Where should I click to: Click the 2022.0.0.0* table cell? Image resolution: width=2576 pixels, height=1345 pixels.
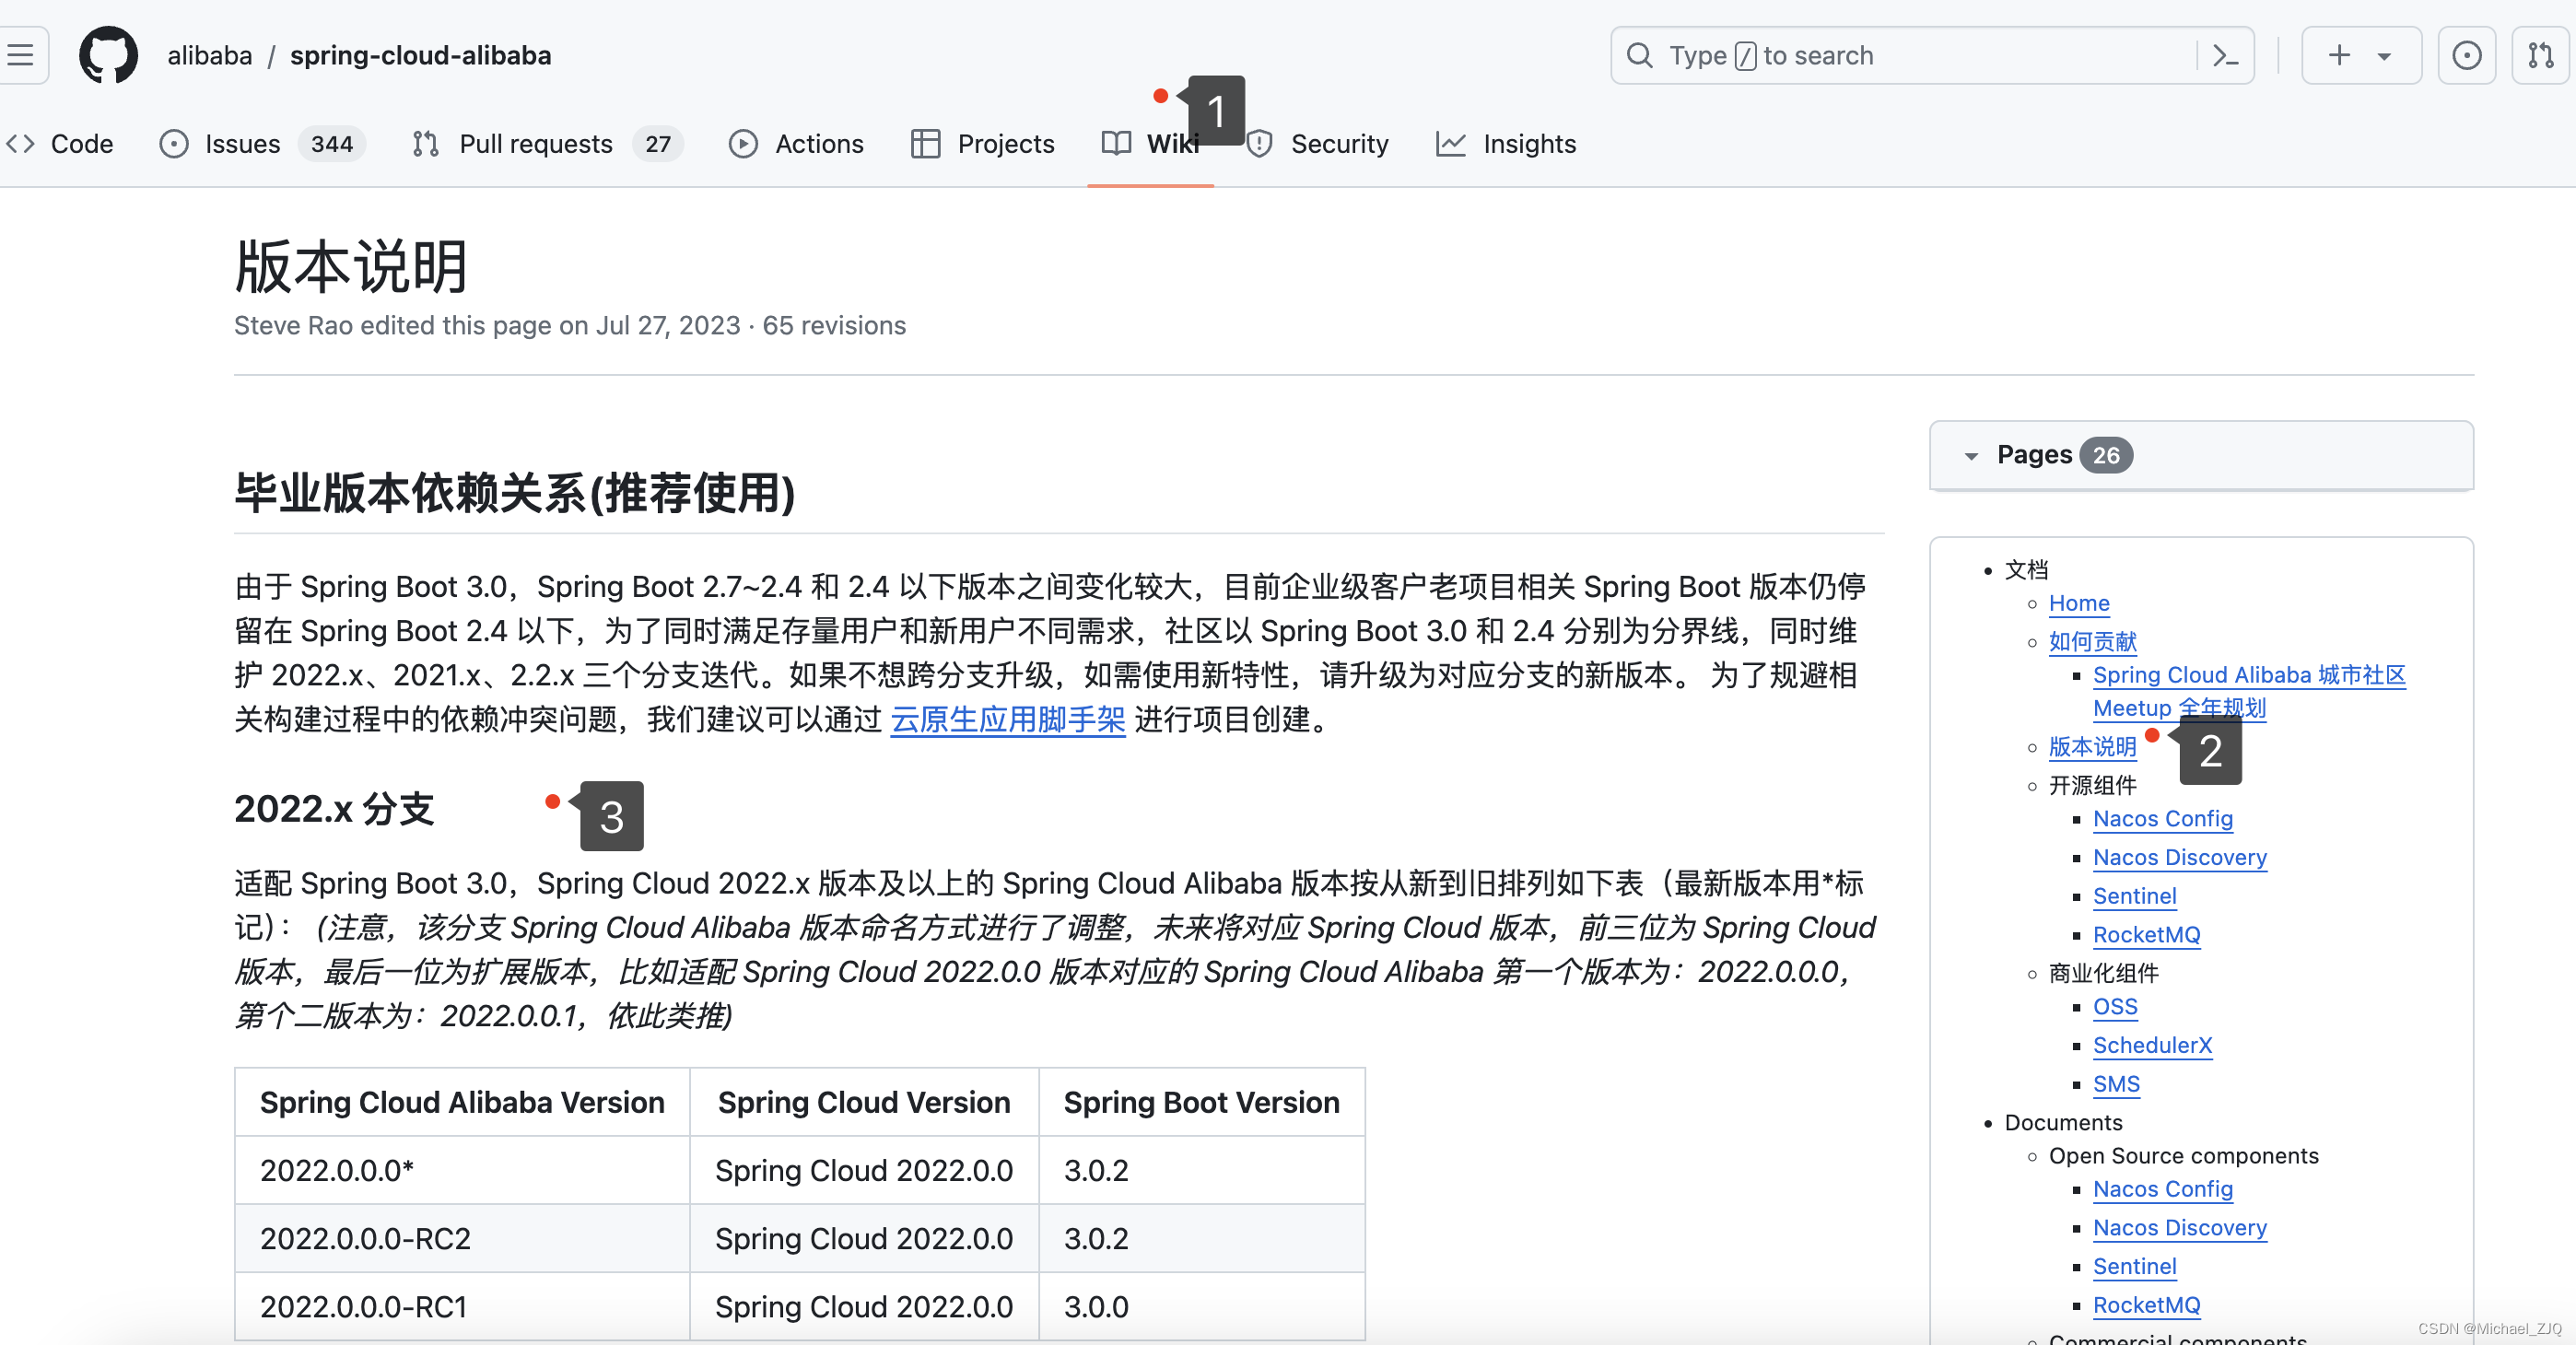tap(462, 1171)
